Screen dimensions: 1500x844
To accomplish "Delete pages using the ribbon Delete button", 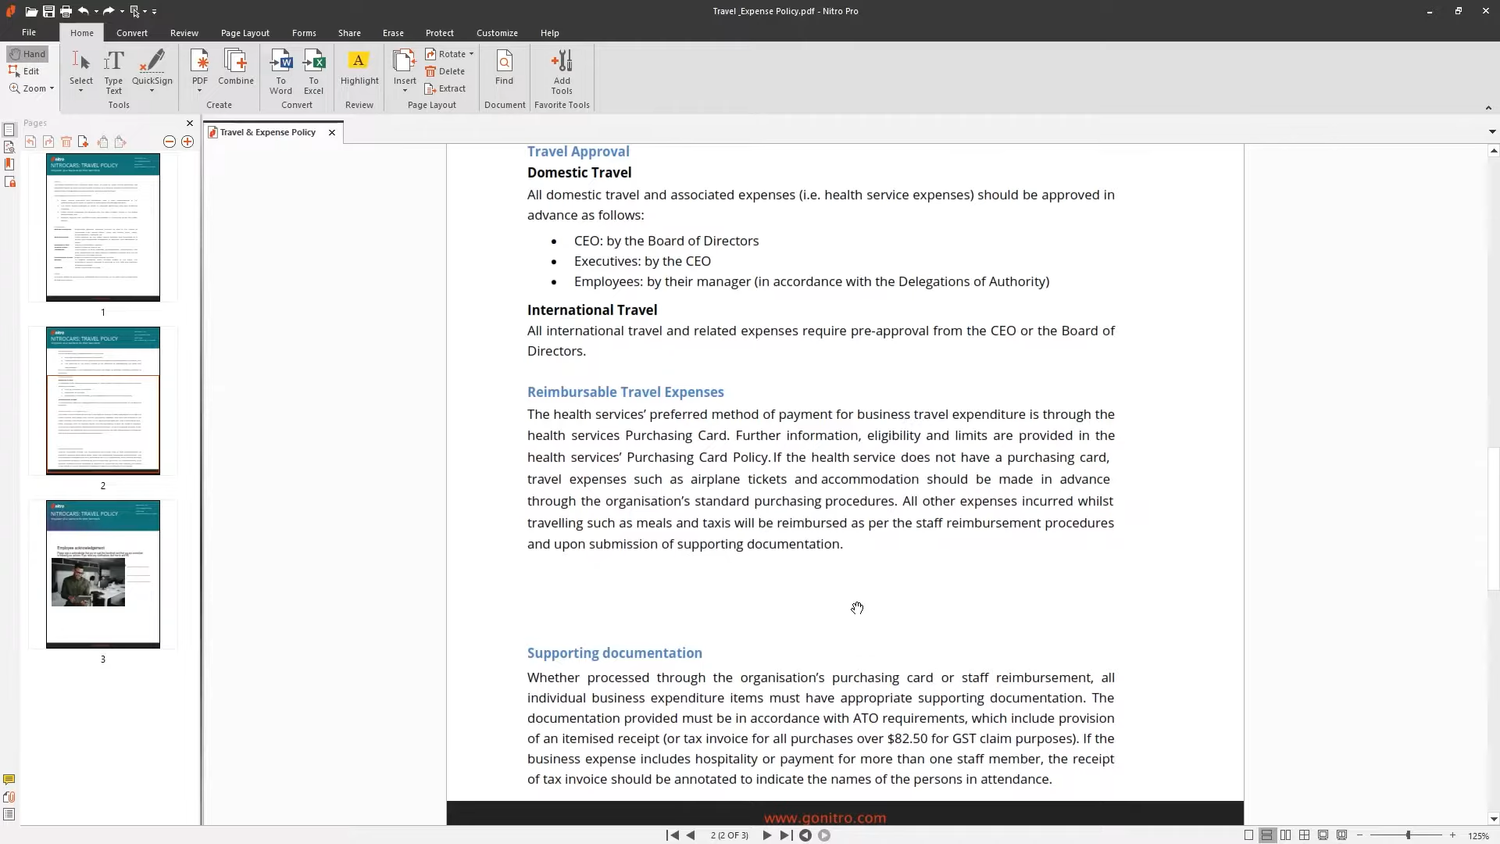I will pos(445,71).
